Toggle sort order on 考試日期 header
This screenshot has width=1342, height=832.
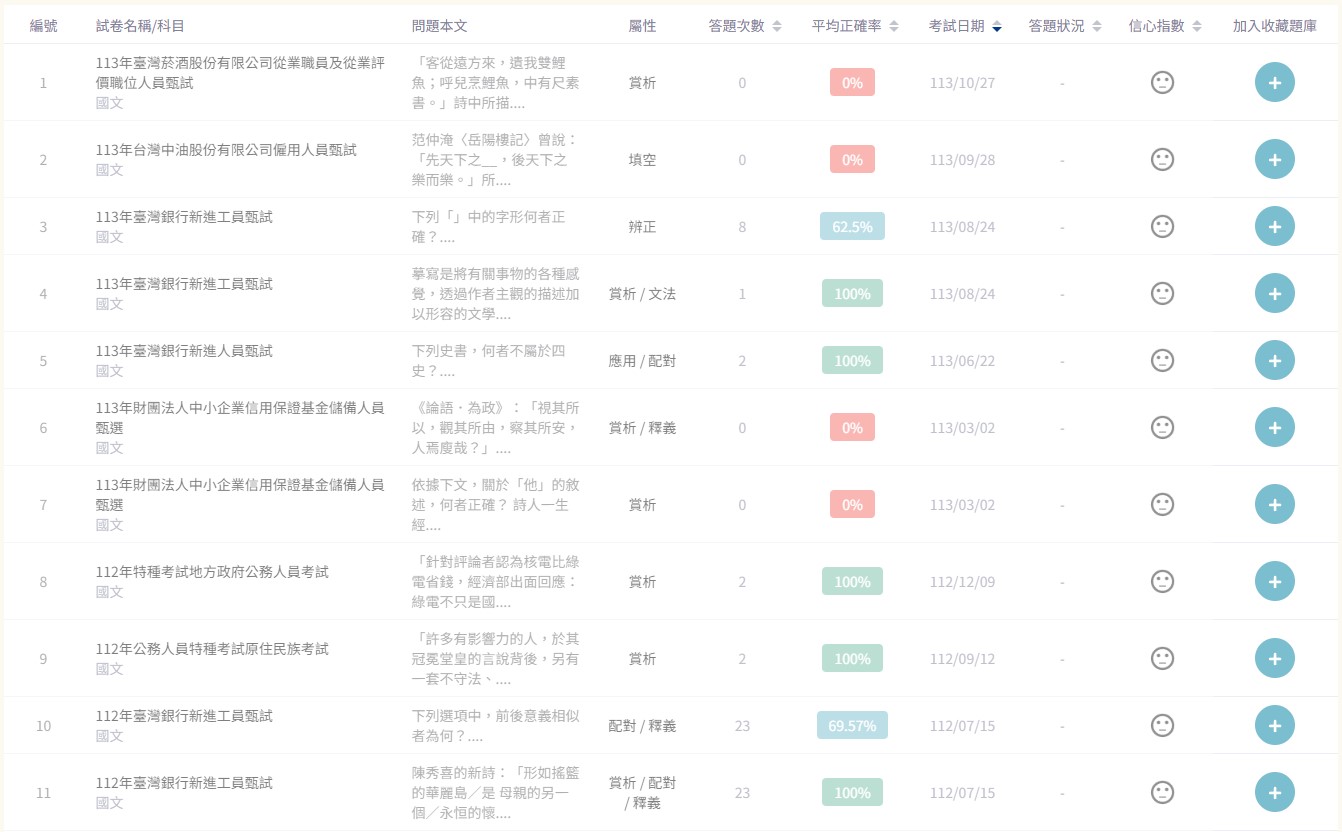[964, 26]
